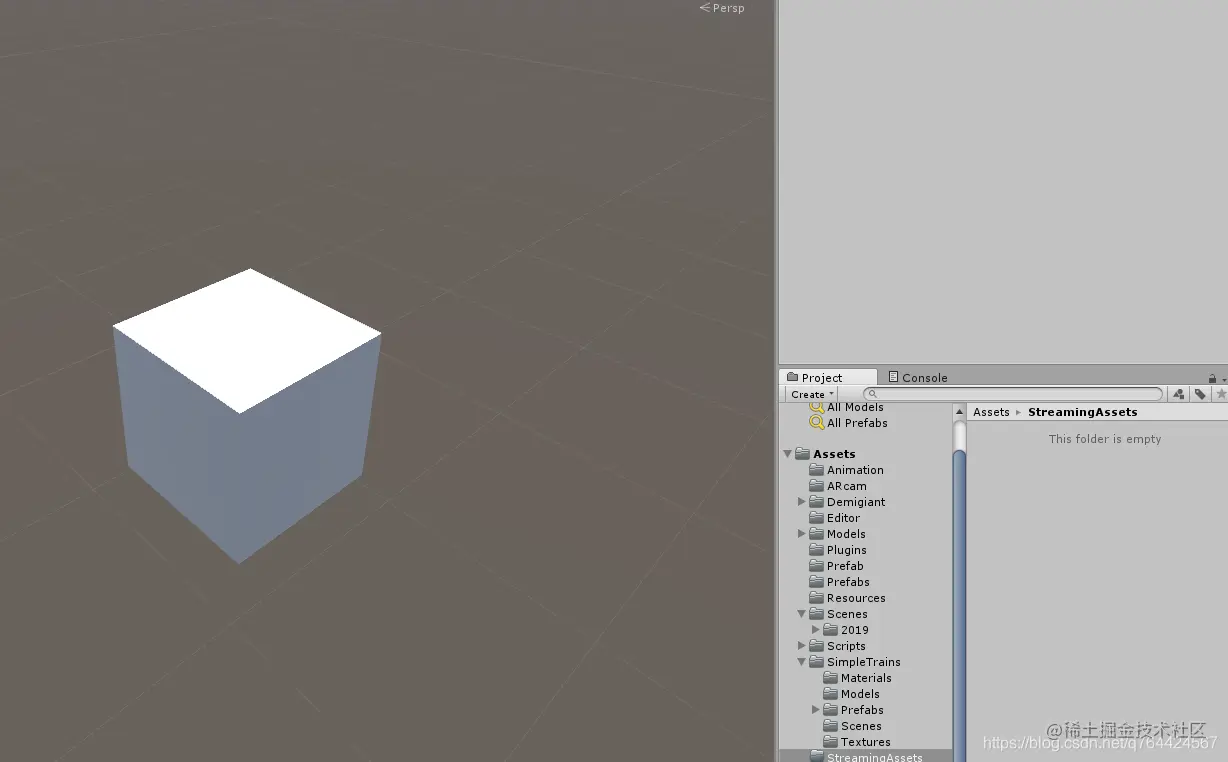1228x762 pixels.
Task: Select the cube in the scene view
Action: (x=246, y=416)
